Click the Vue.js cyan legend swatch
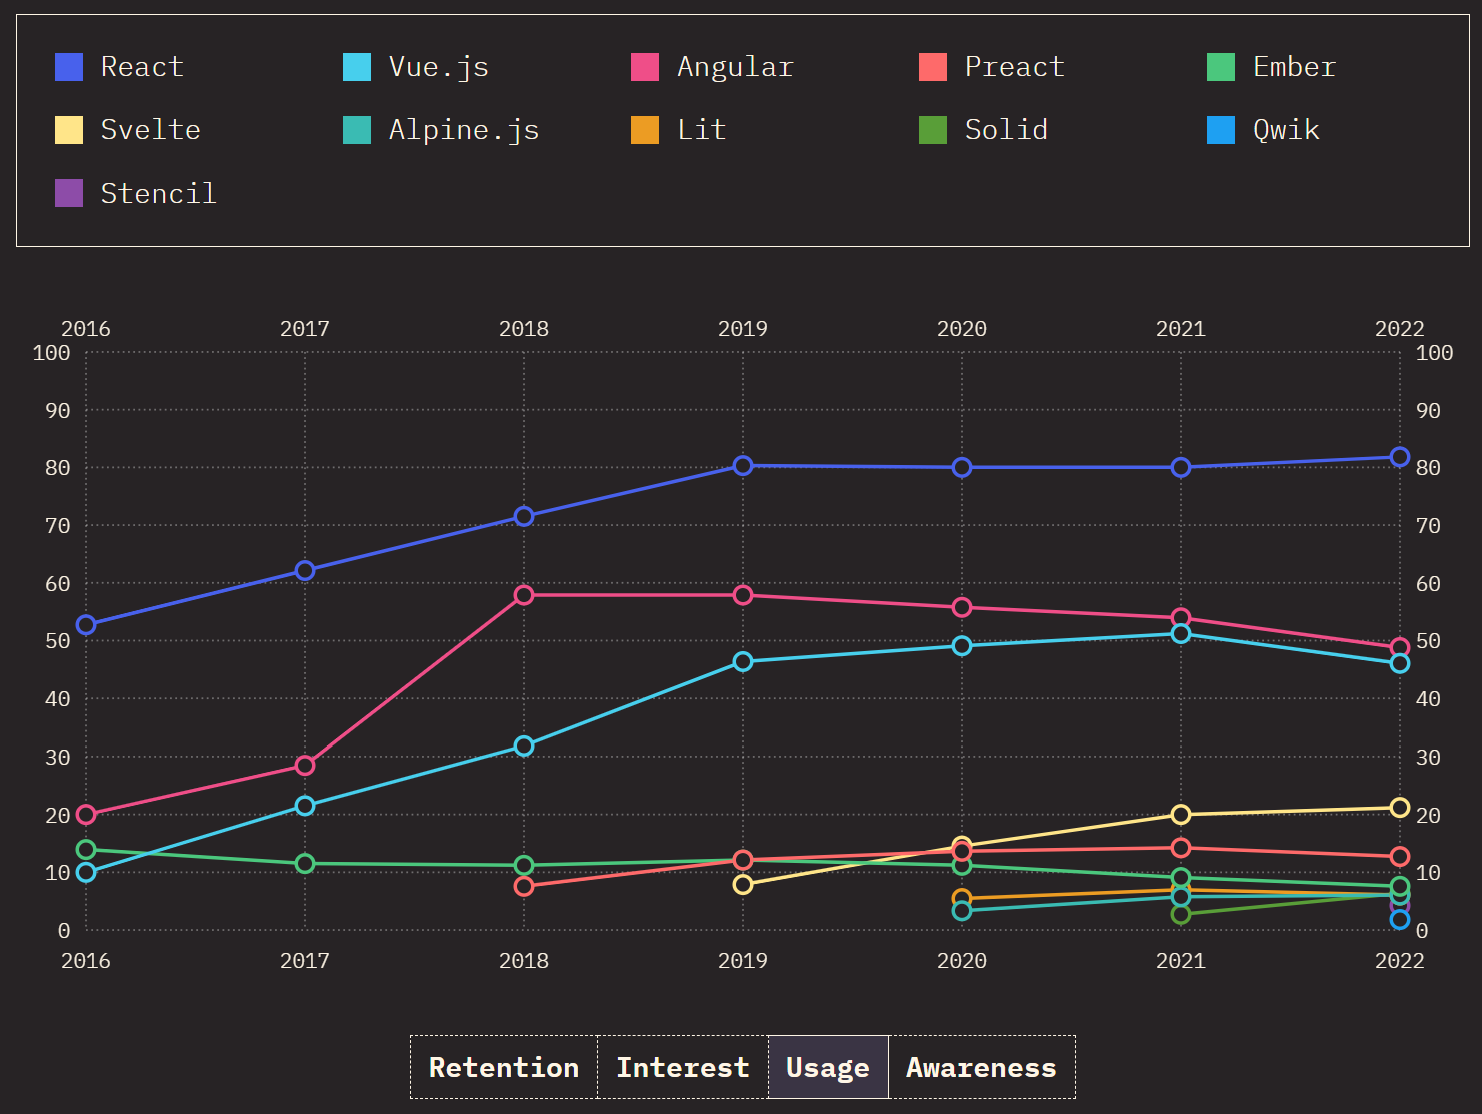The height and width of the screenshot is (1114, 1482). click(357, 67)
